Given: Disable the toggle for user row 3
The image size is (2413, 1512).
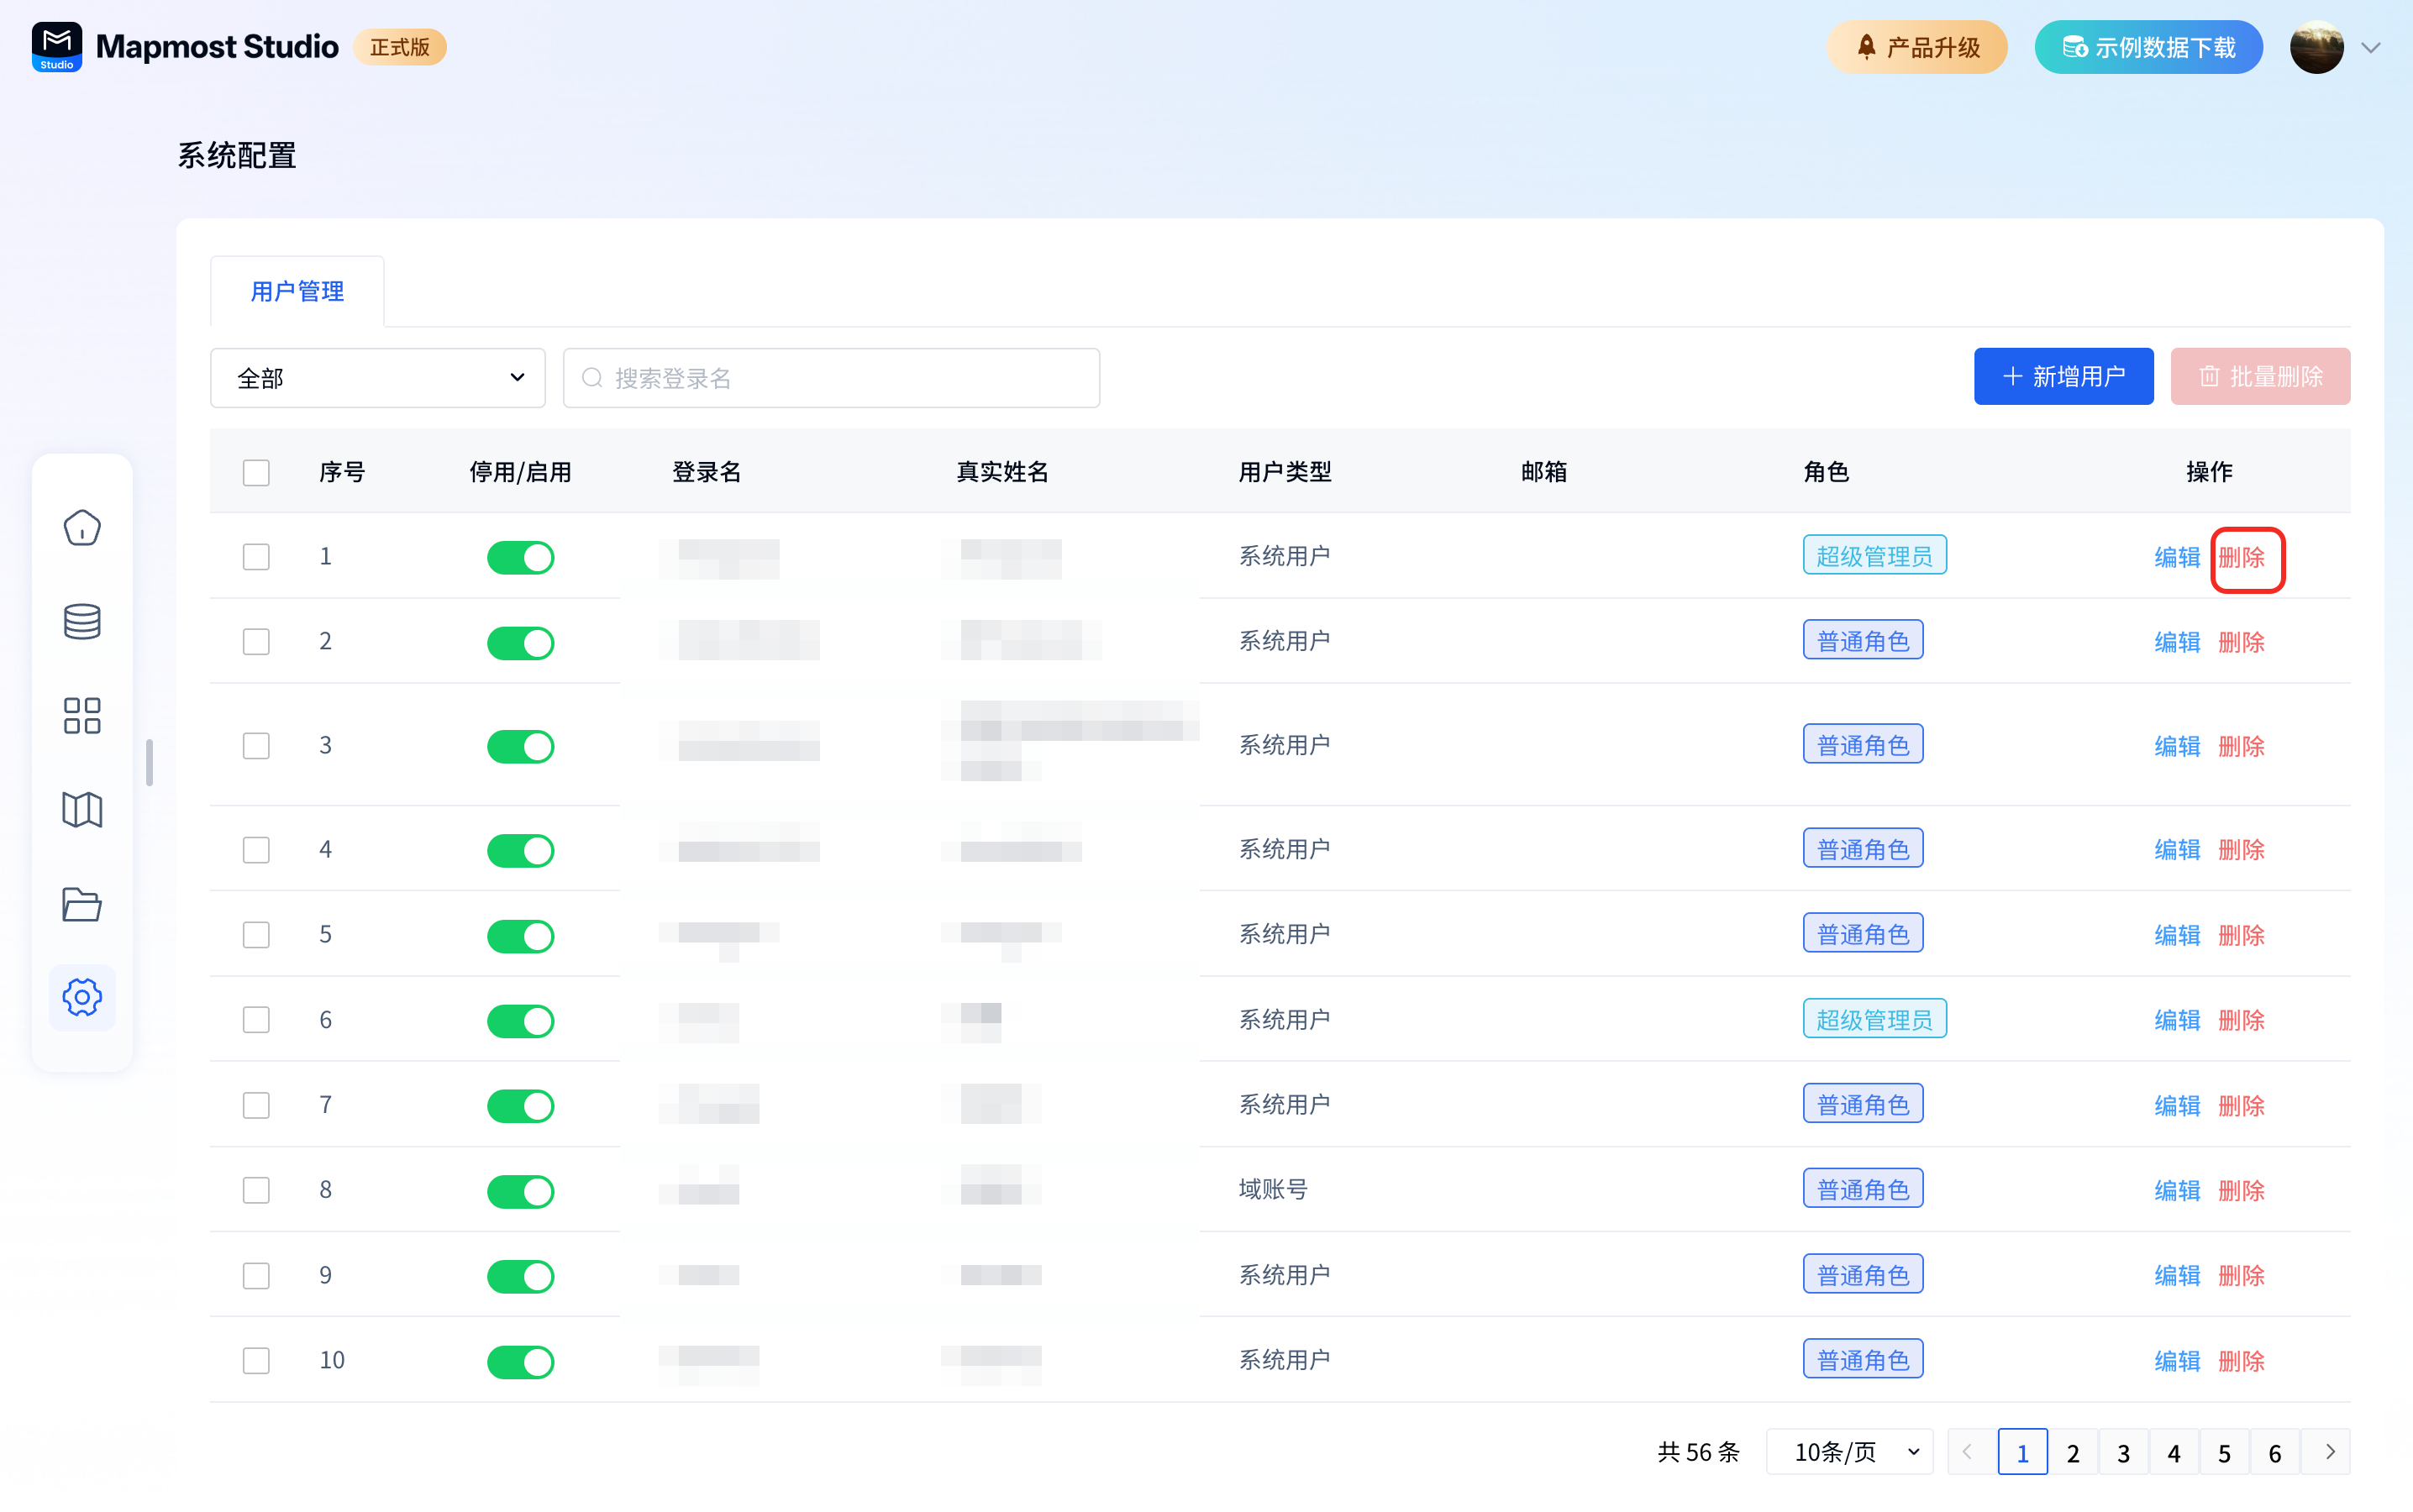Looking at the screenshot, I should click(x=520, y=746).
